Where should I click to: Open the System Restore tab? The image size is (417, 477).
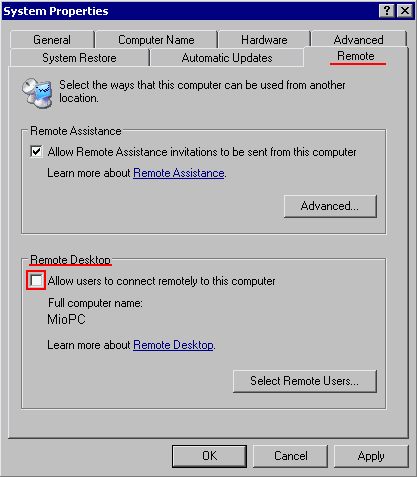(79, 58)
